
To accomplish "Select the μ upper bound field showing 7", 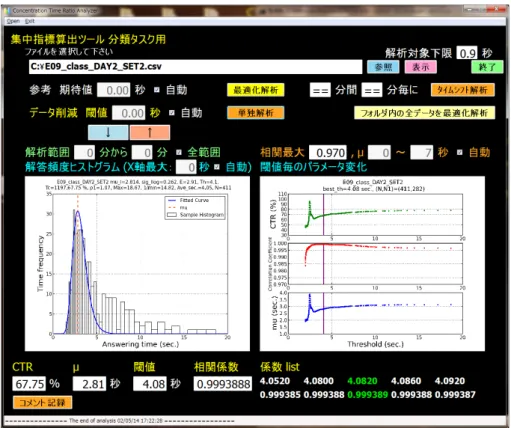I will (422, 153).
